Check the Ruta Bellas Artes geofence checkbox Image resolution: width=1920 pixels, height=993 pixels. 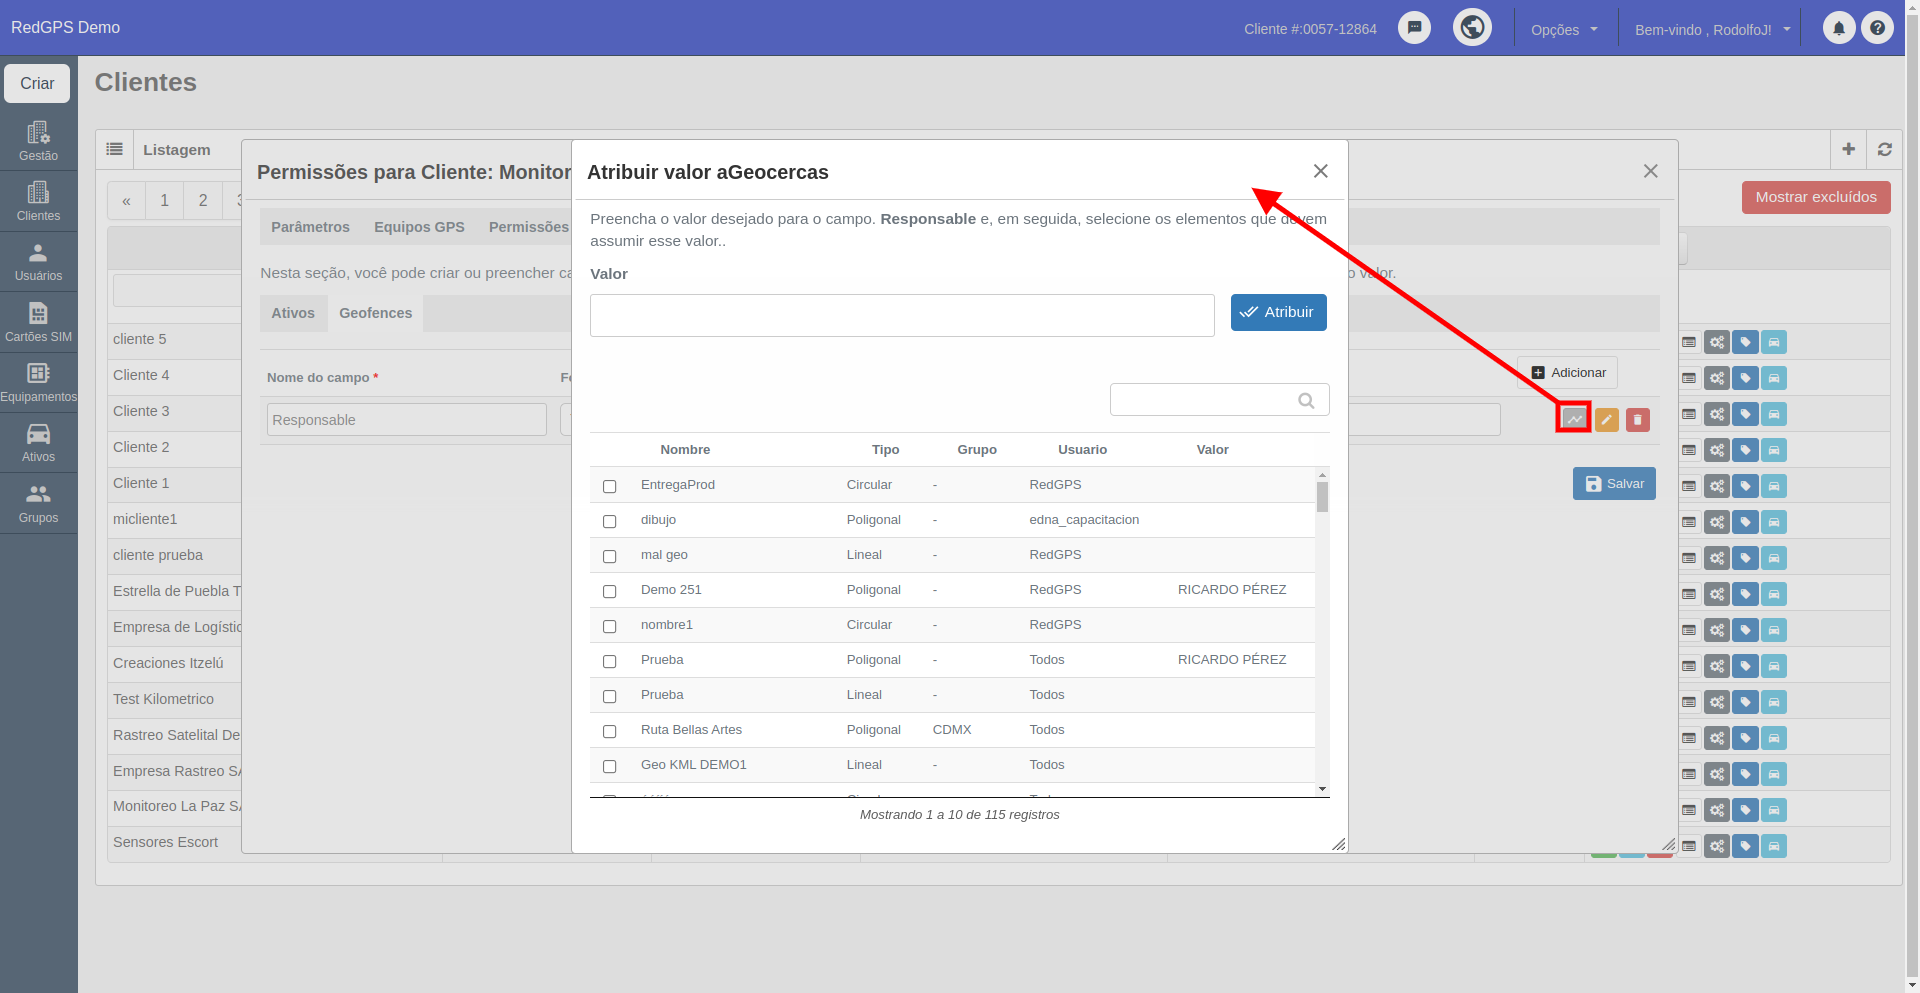pos(609,731)
